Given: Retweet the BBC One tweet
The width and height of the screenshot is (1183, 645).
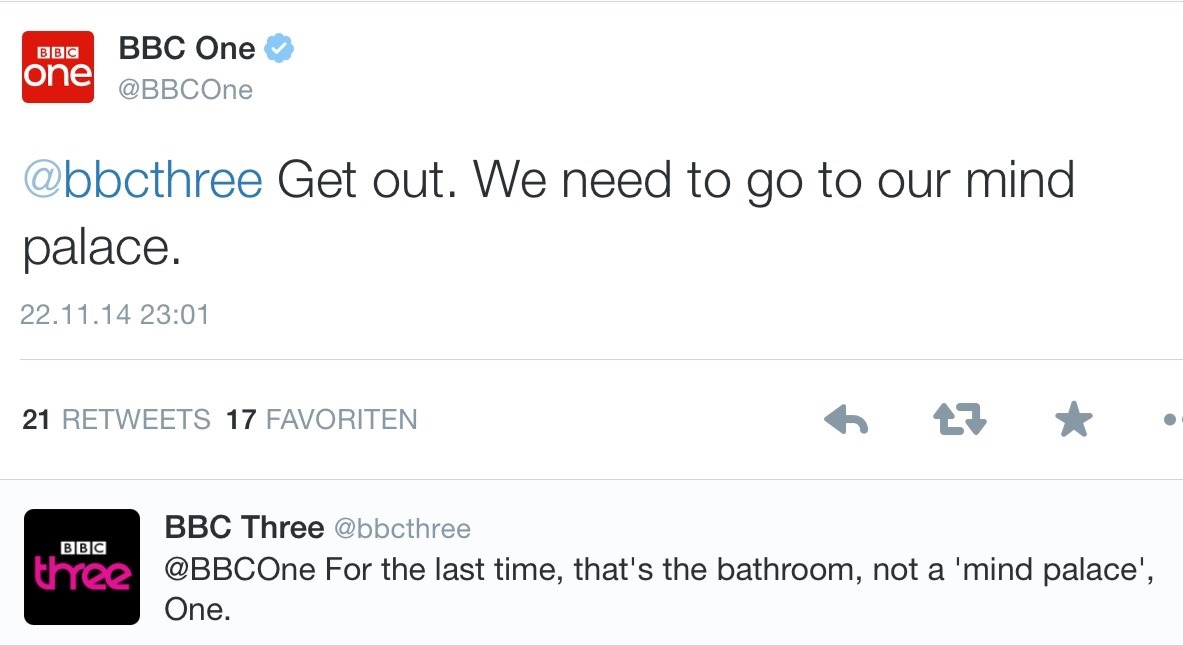Looking at the screenshot, I should pos(959,421).
